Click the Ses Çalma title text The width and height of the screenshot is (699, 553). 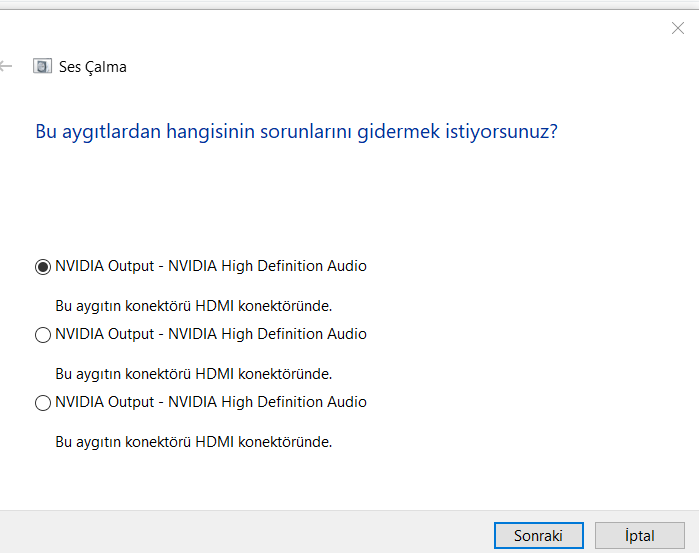click(93, 67)
